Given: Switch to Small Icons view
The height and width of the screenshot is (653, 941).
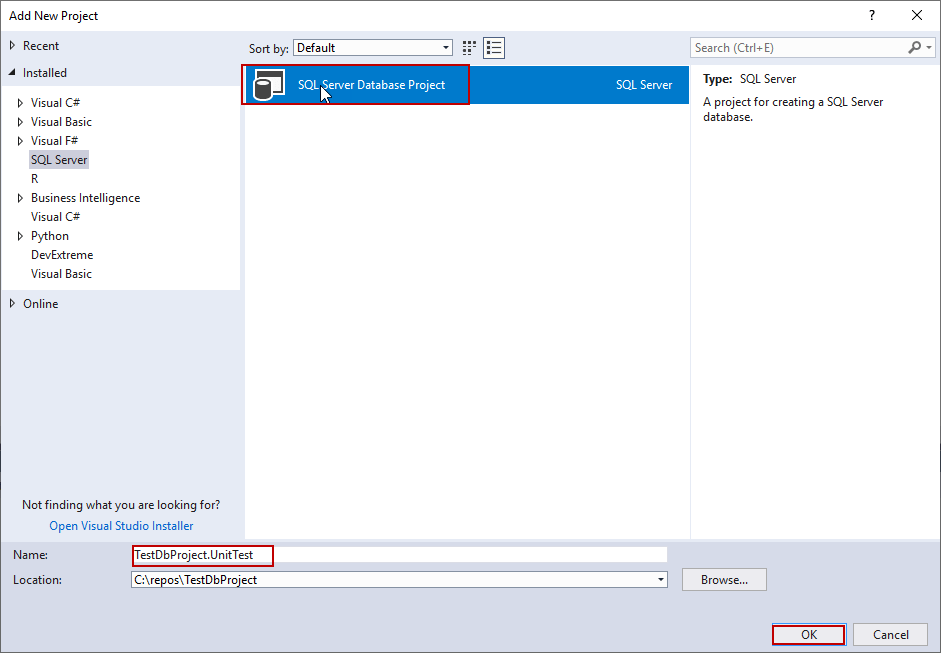Looking at the screenshot, I should click(468, 47).
